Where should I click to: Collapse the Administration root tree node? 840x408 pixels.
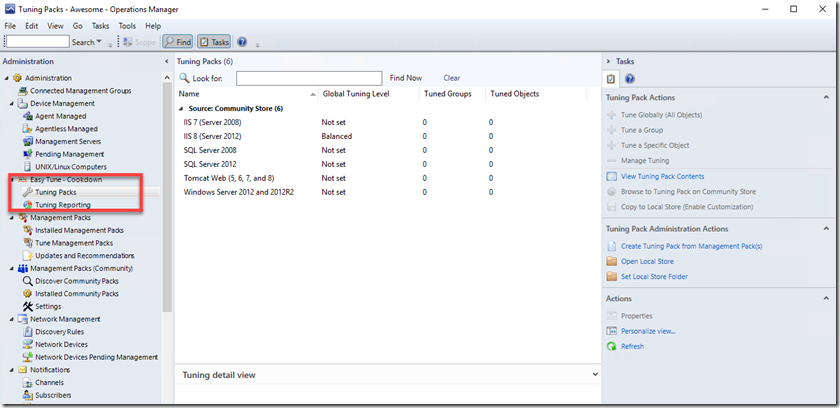[x=7, y=78]
